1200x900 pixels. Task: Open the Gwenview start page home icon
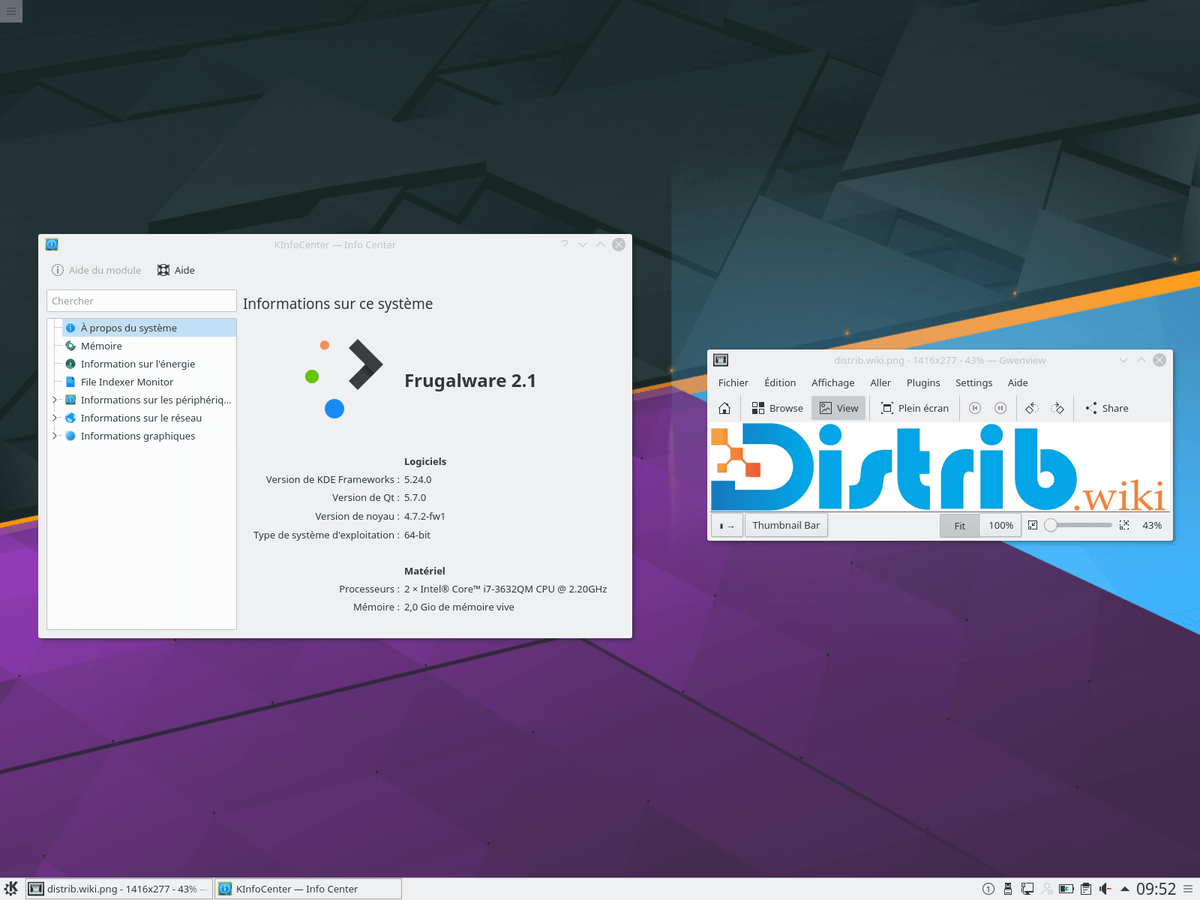click(x=725, y=408)
